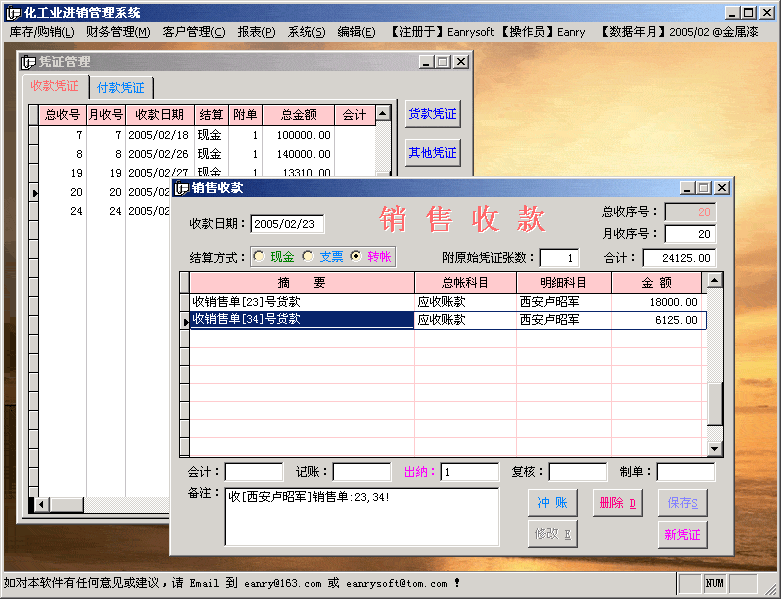Click the 总收序号 field

pos(690,212)
